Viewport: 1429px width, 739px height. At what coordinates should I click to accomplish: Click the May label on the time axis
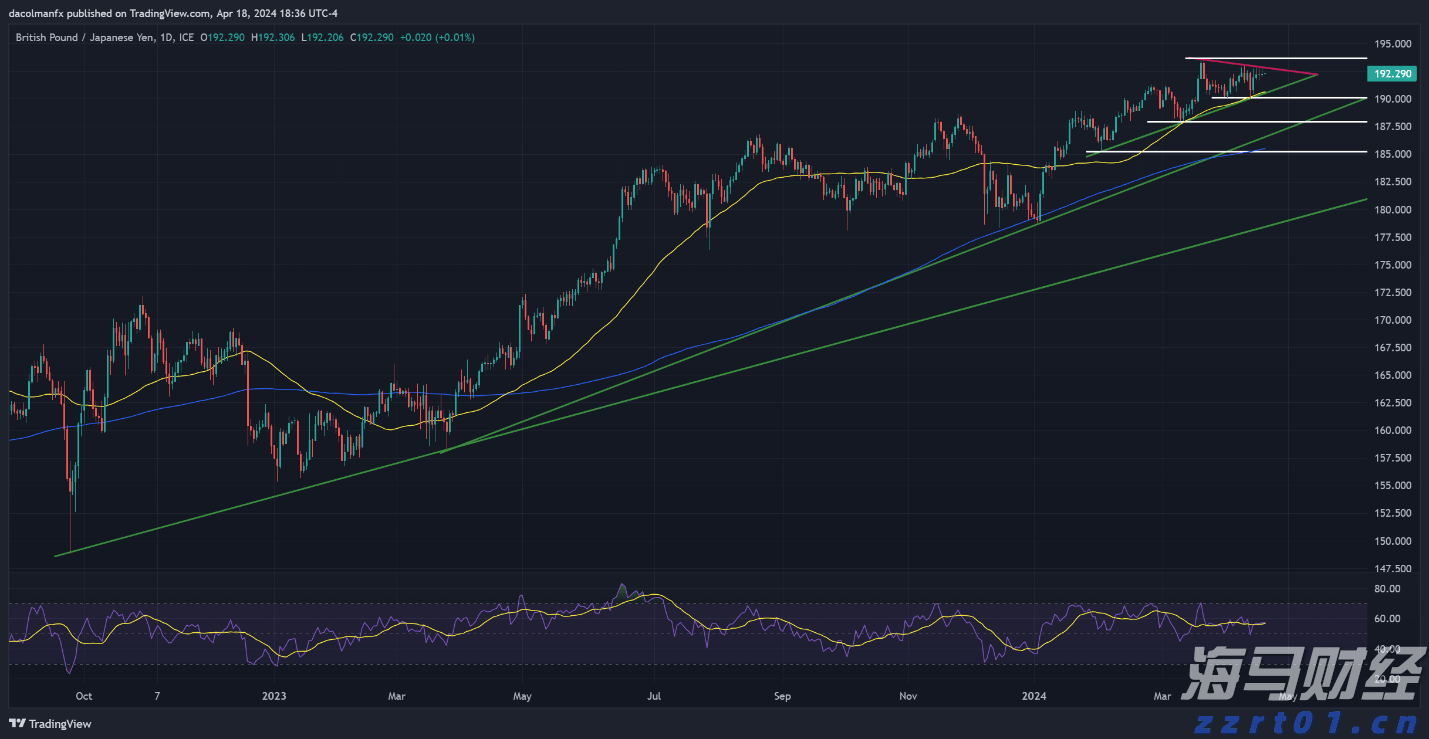coord(521,696)
